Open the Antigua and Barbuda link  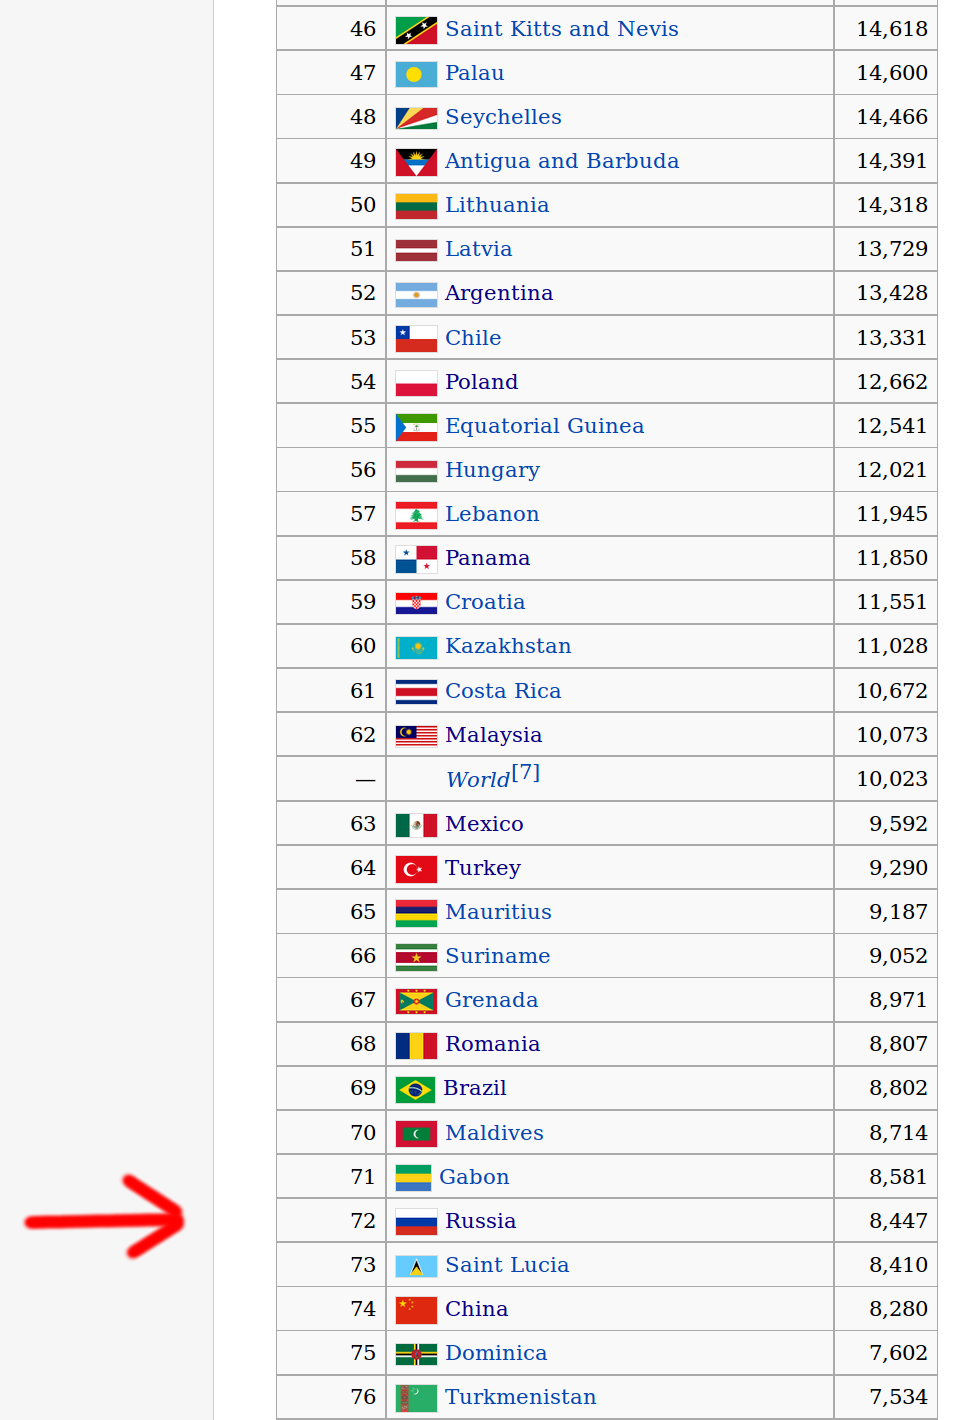coord(561,161)
